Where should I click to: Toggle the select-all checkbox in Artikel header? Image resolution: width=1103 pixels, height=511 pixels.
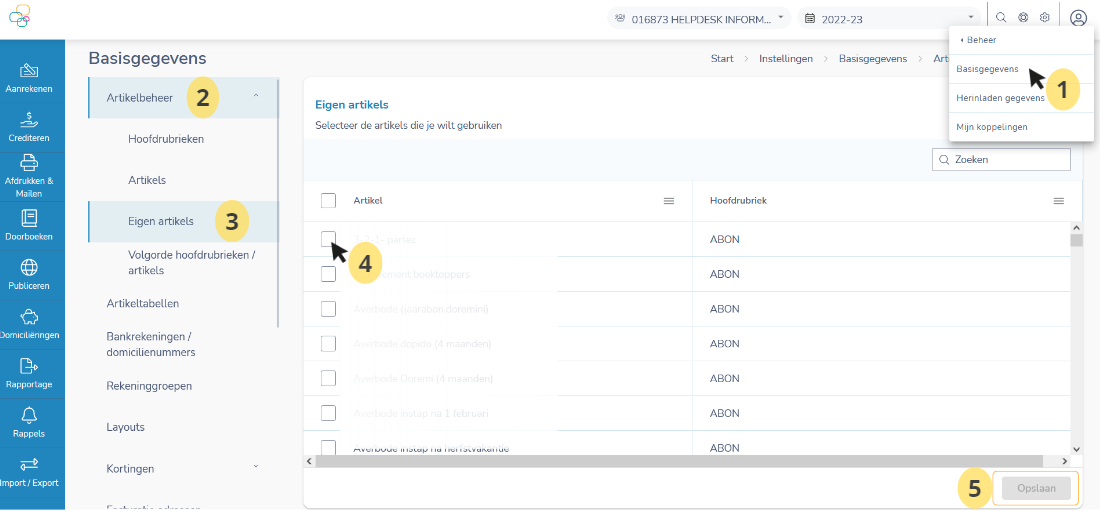point(328,201)
